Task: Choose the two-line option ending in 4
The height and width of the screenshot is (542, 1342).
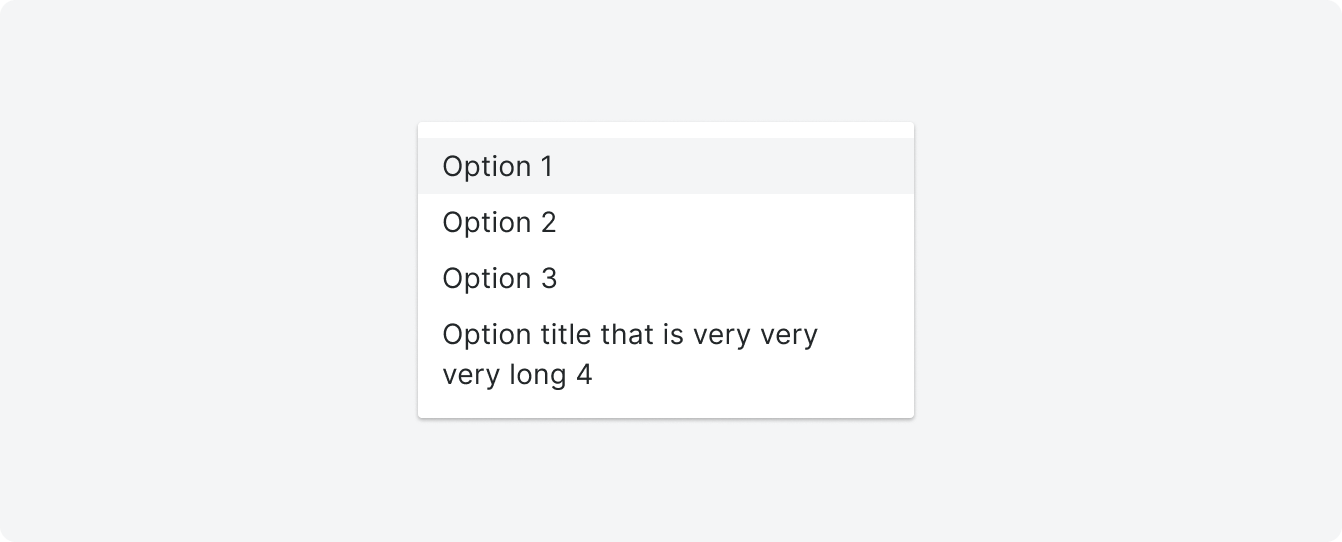Action: 666,355
